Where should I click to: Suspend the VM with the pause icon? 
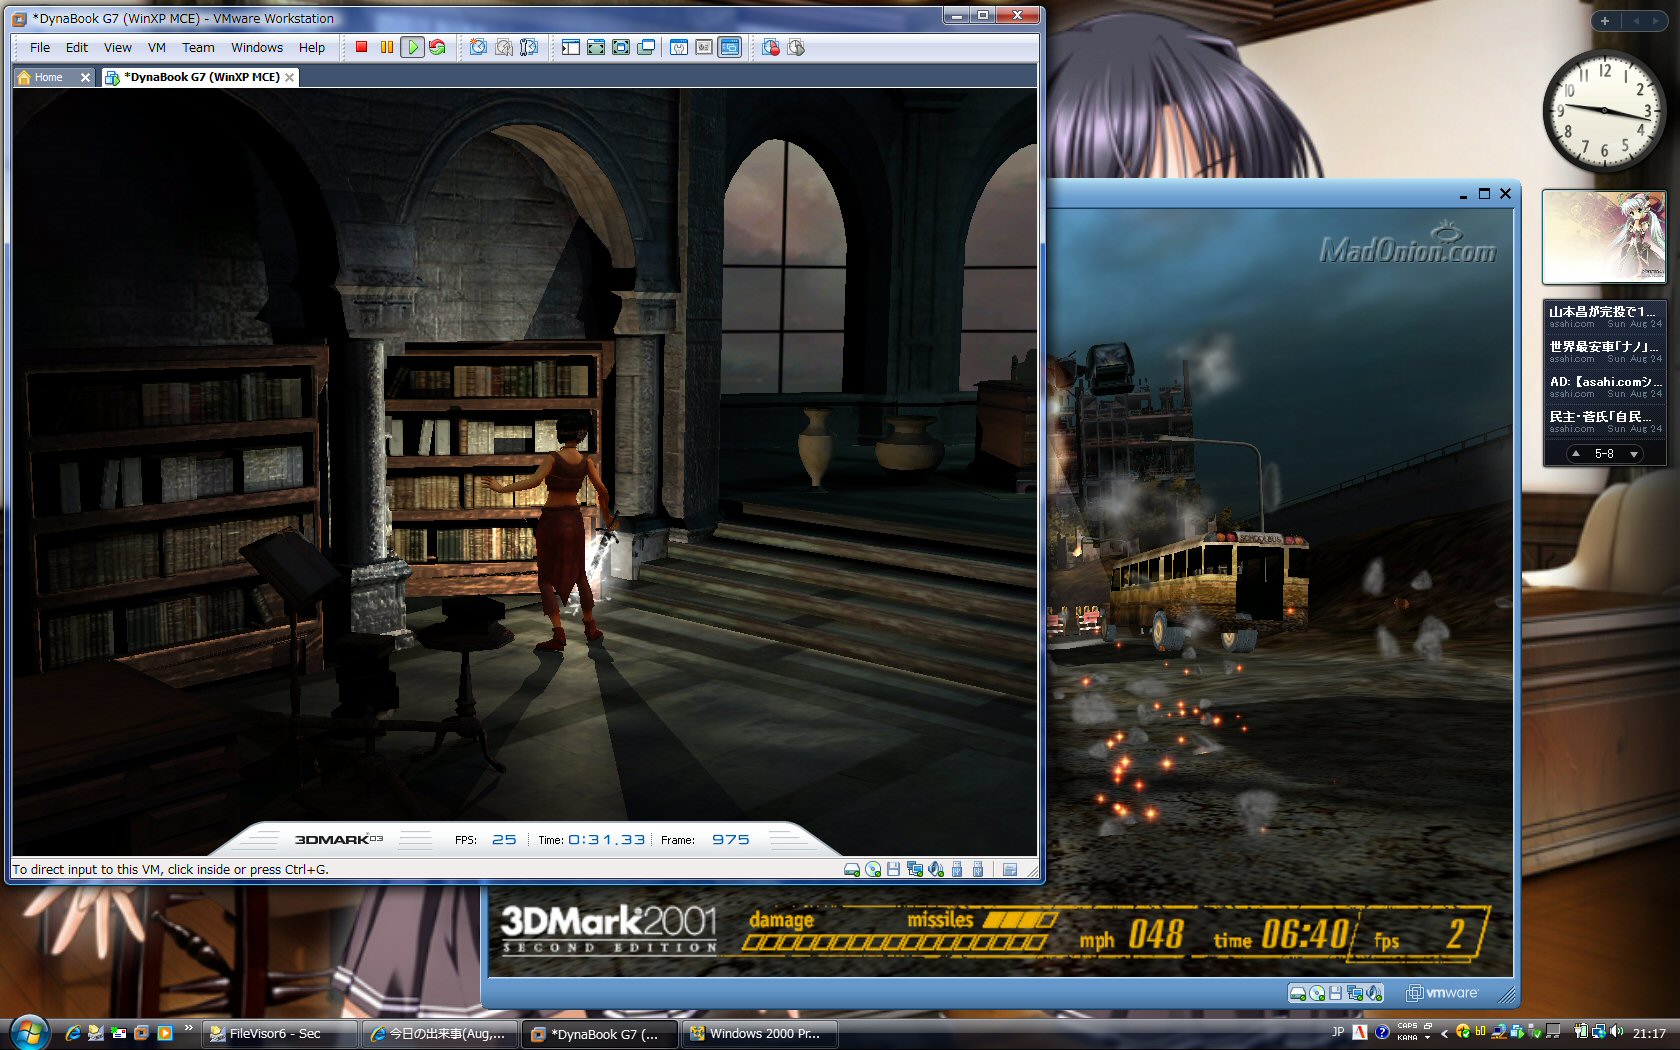point(387,47)
